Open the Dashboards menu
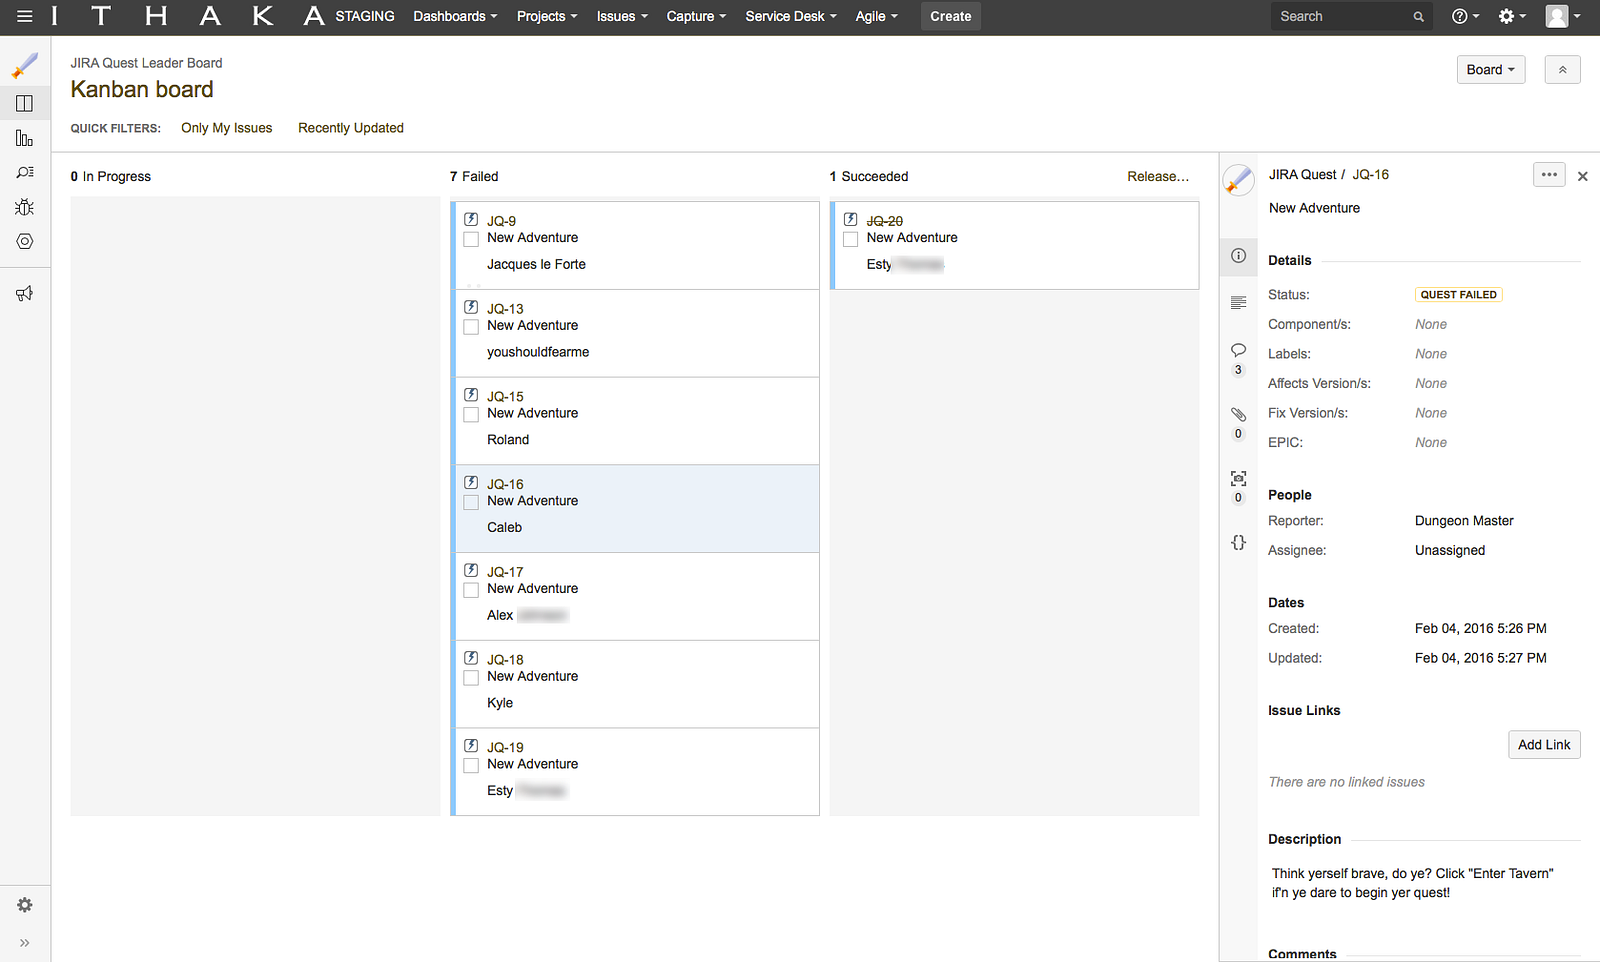This screenshot has height=962, width=1600. pyautogui.click(x=455, y=16)
